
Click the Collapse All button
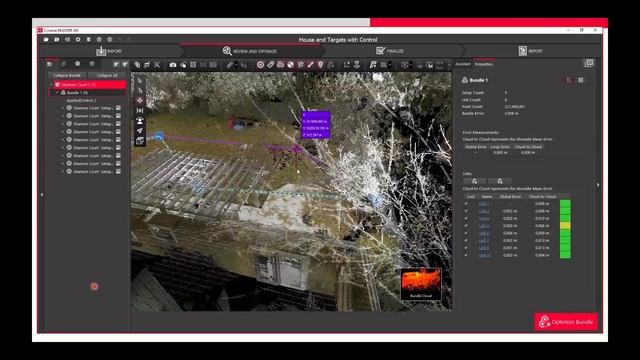point(107,76)
